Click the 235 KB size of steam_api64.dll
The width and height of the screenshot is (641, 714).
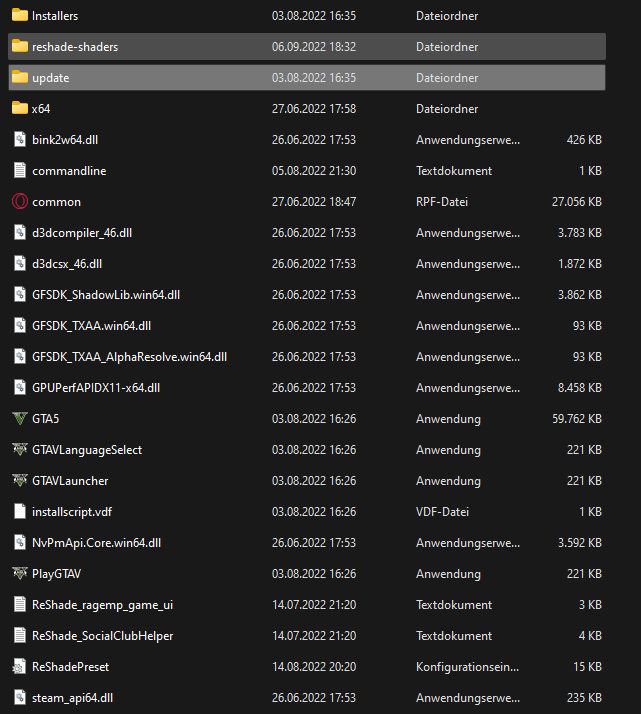(584, 698)
